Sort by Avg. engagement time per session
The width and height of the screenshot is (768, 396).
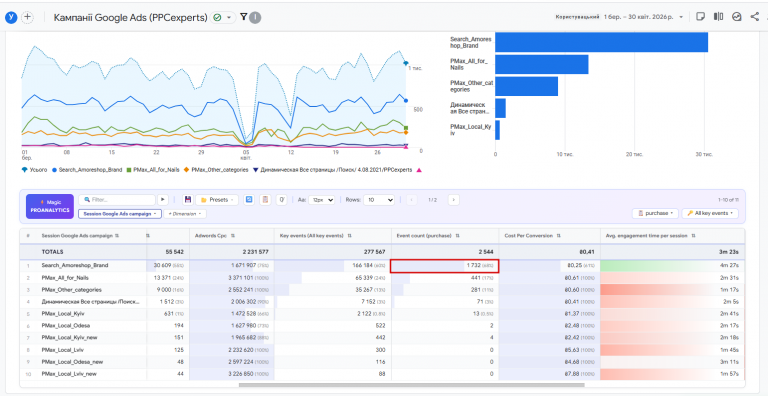coord(650,236)
